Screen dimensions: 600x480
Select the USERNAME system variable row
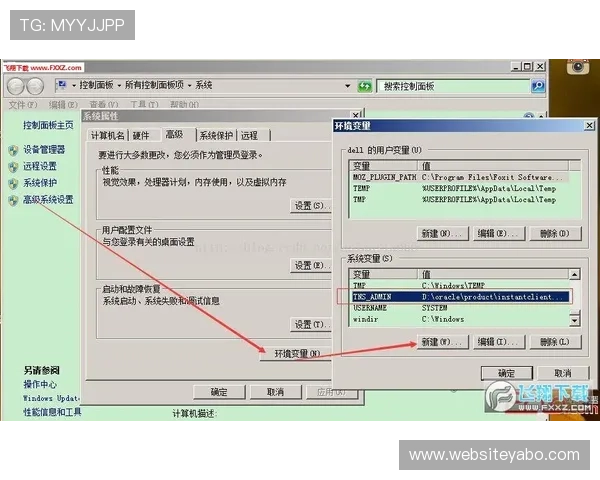point(460,308)
